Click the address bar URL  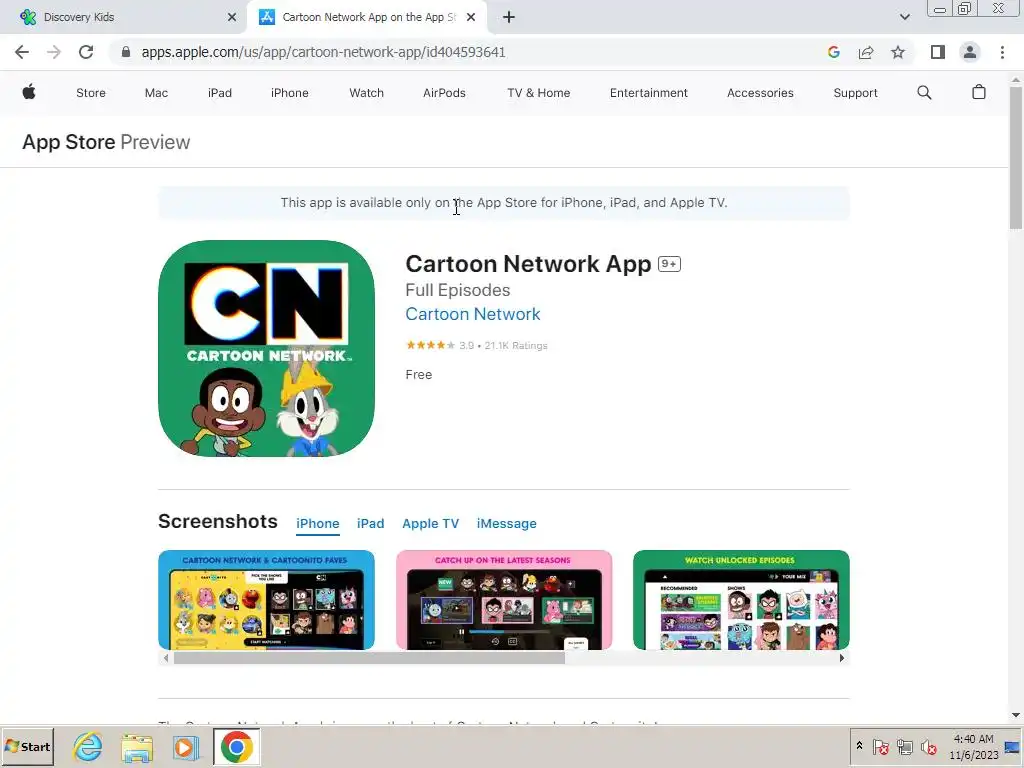point(323,52)
